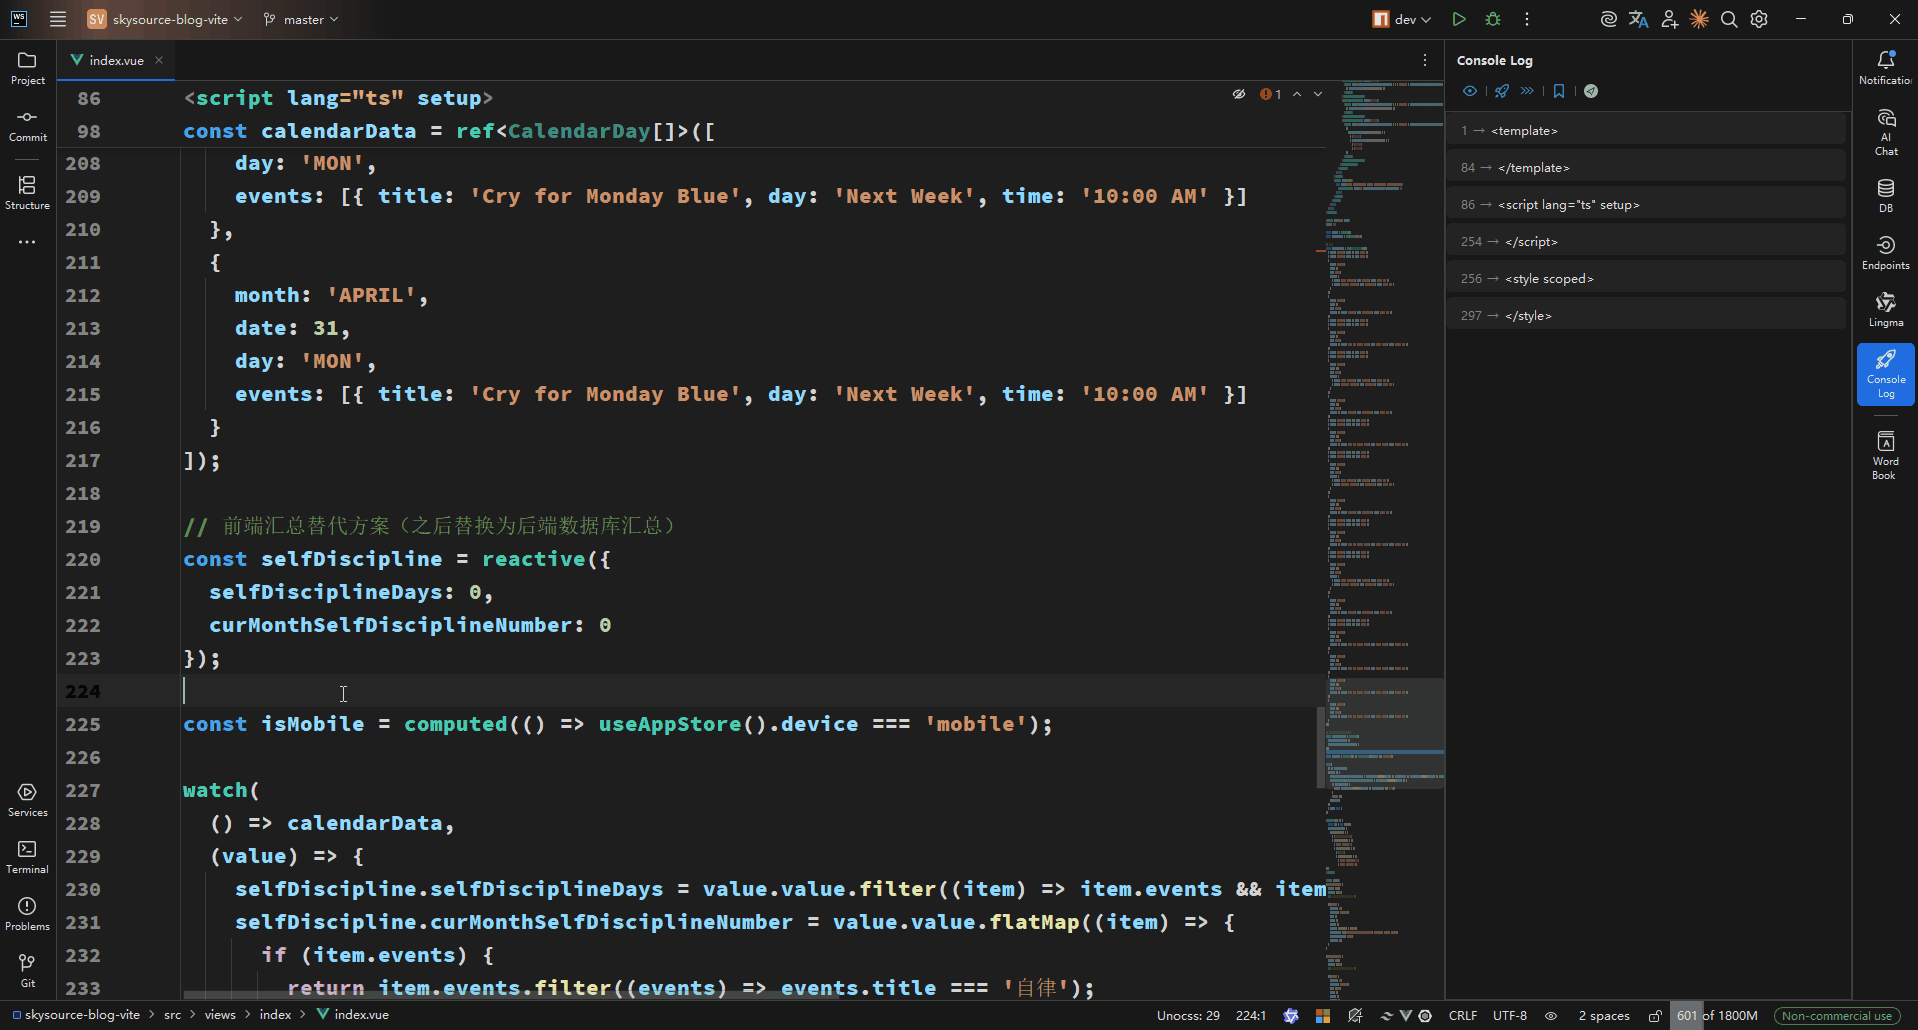This screenshot has width=1918, height=1030.
Task: Open the Terminal panel
Action: [27, 856]
